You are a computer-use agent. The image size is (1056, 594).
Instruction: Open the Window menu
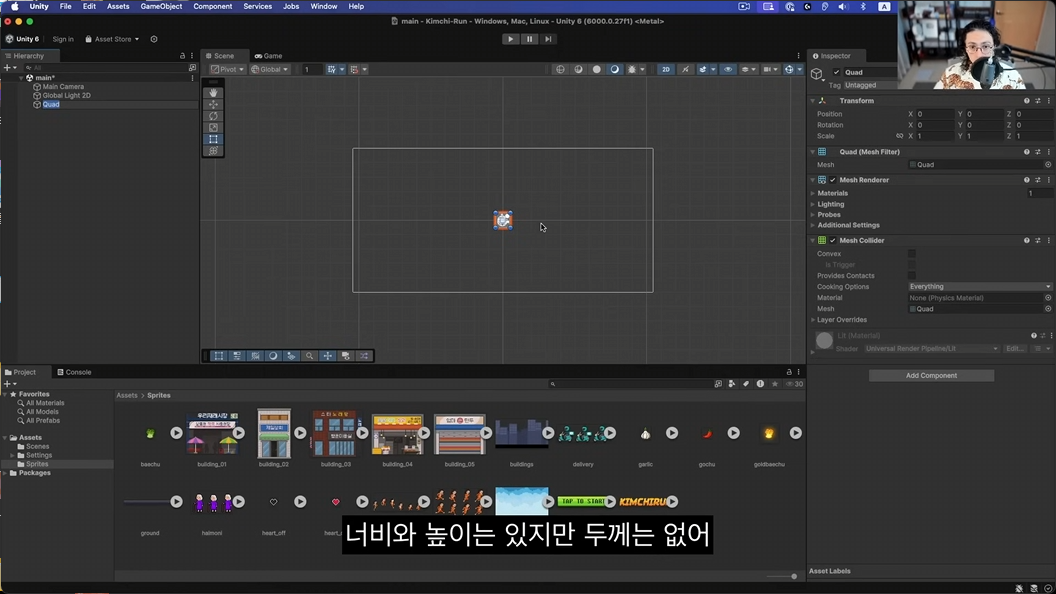pos(323,6)
